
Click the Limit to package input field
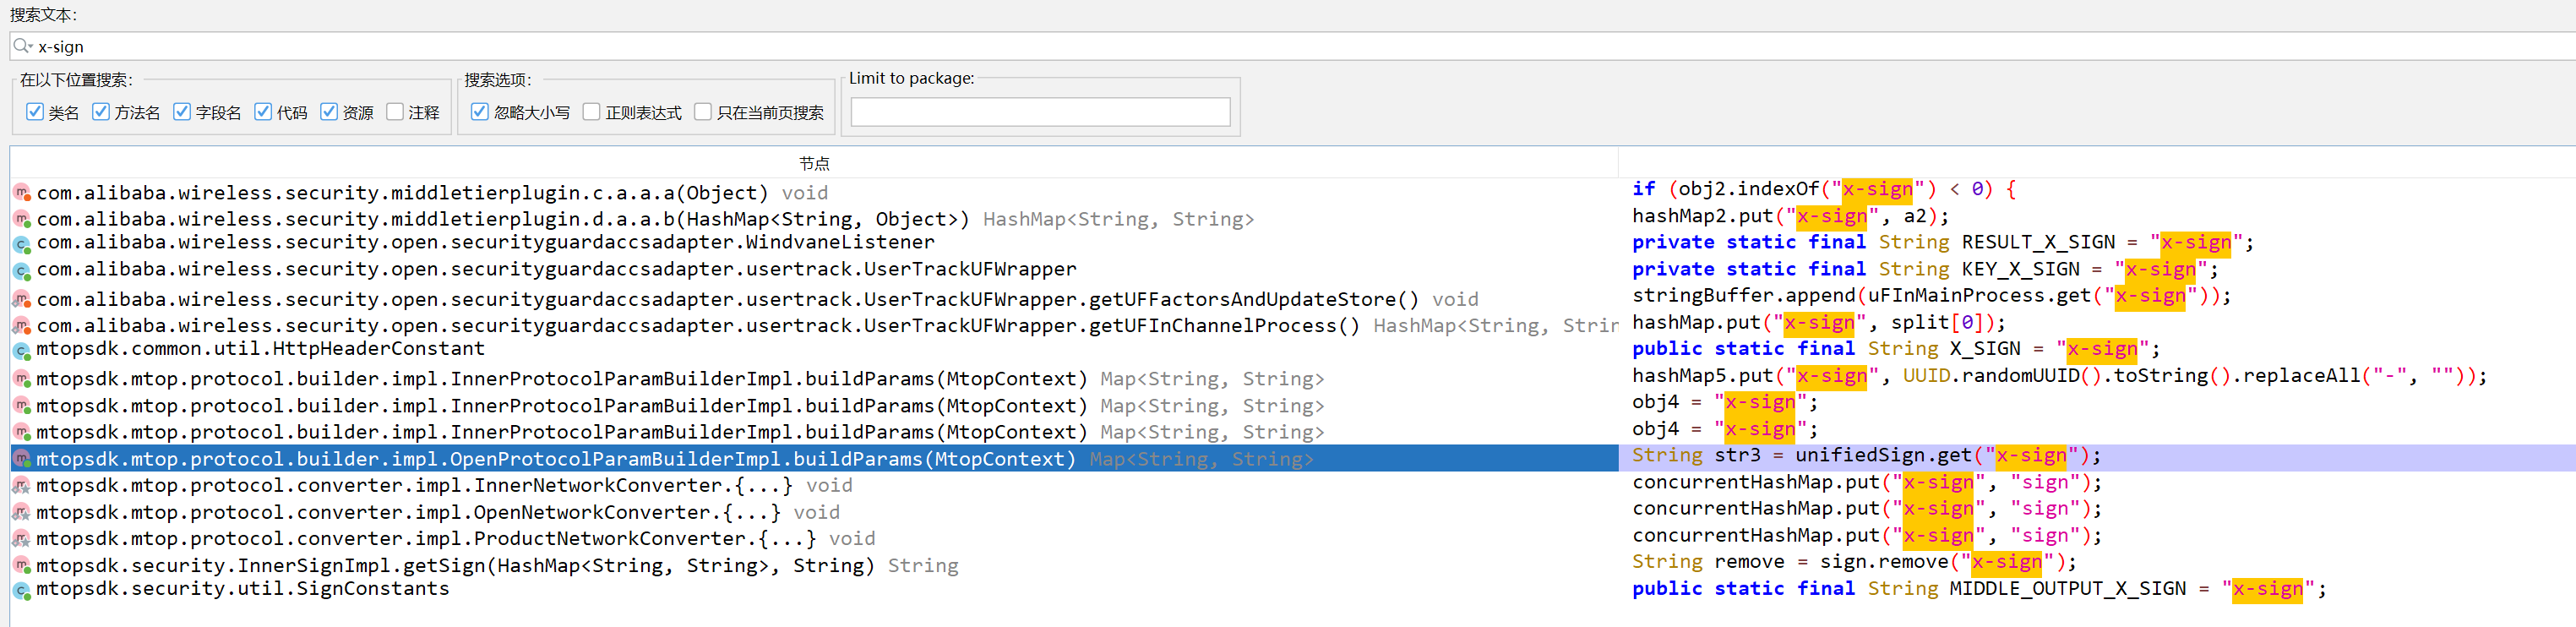(1040, 112)
